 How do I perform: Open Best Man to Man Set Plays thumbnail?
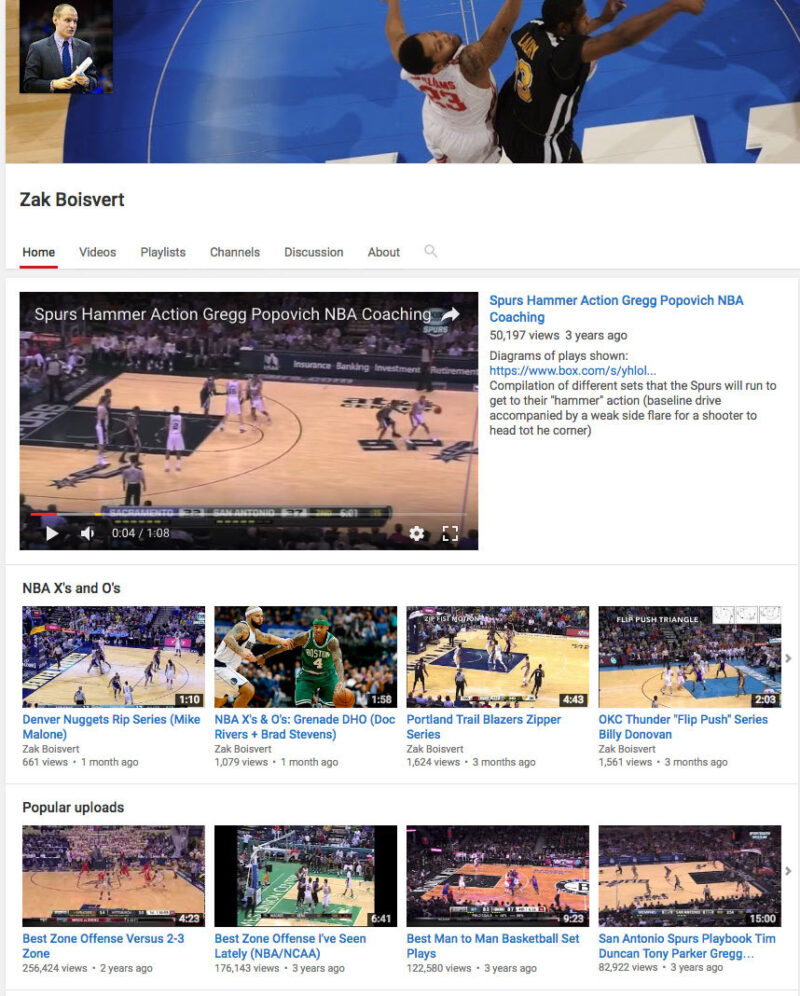pyautogui.click(x=498, y=876)
